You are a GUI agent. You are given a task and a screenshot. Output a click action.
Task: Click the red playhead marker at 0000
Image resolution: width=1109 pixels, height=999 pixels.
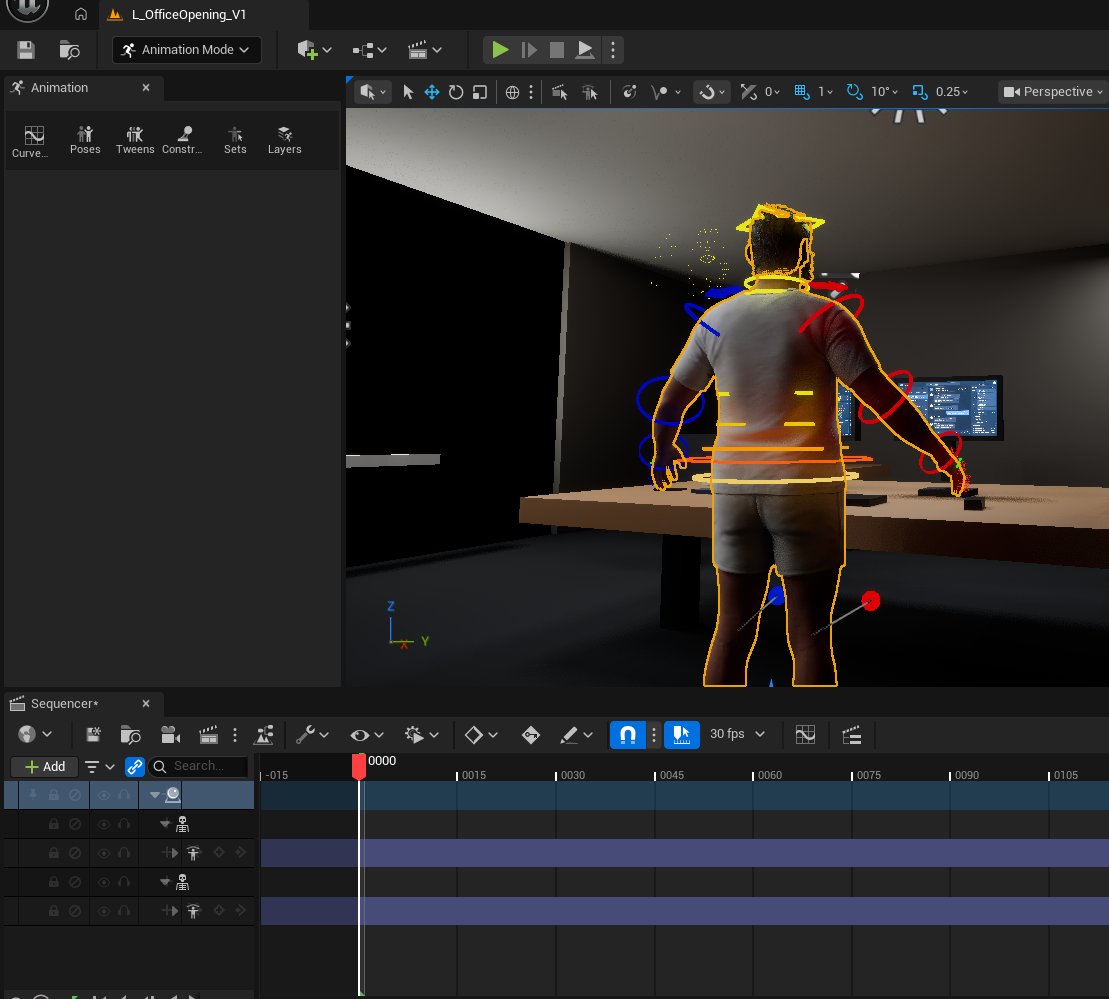pyautogui.click(x=359, y=766)
